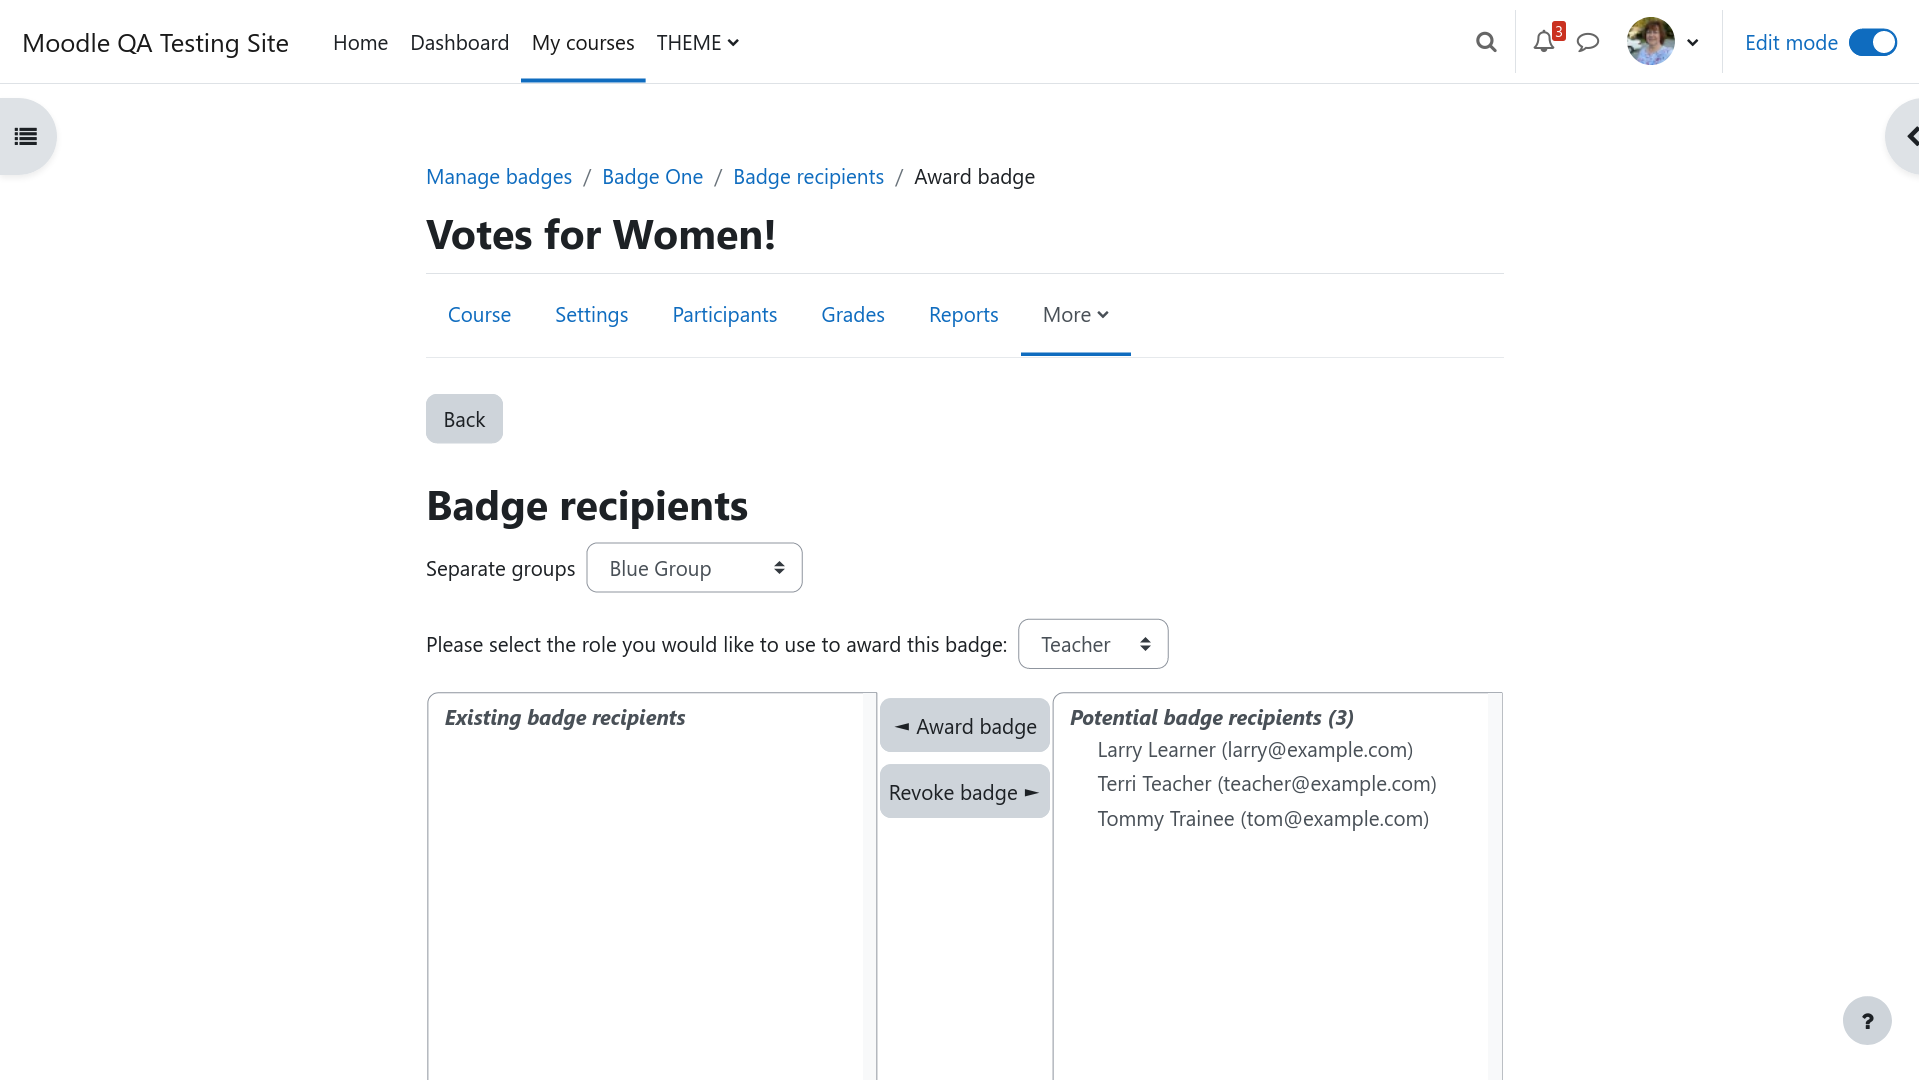Open the help question mark button
The image size is (1919, 1080).
(1867, 1021)
